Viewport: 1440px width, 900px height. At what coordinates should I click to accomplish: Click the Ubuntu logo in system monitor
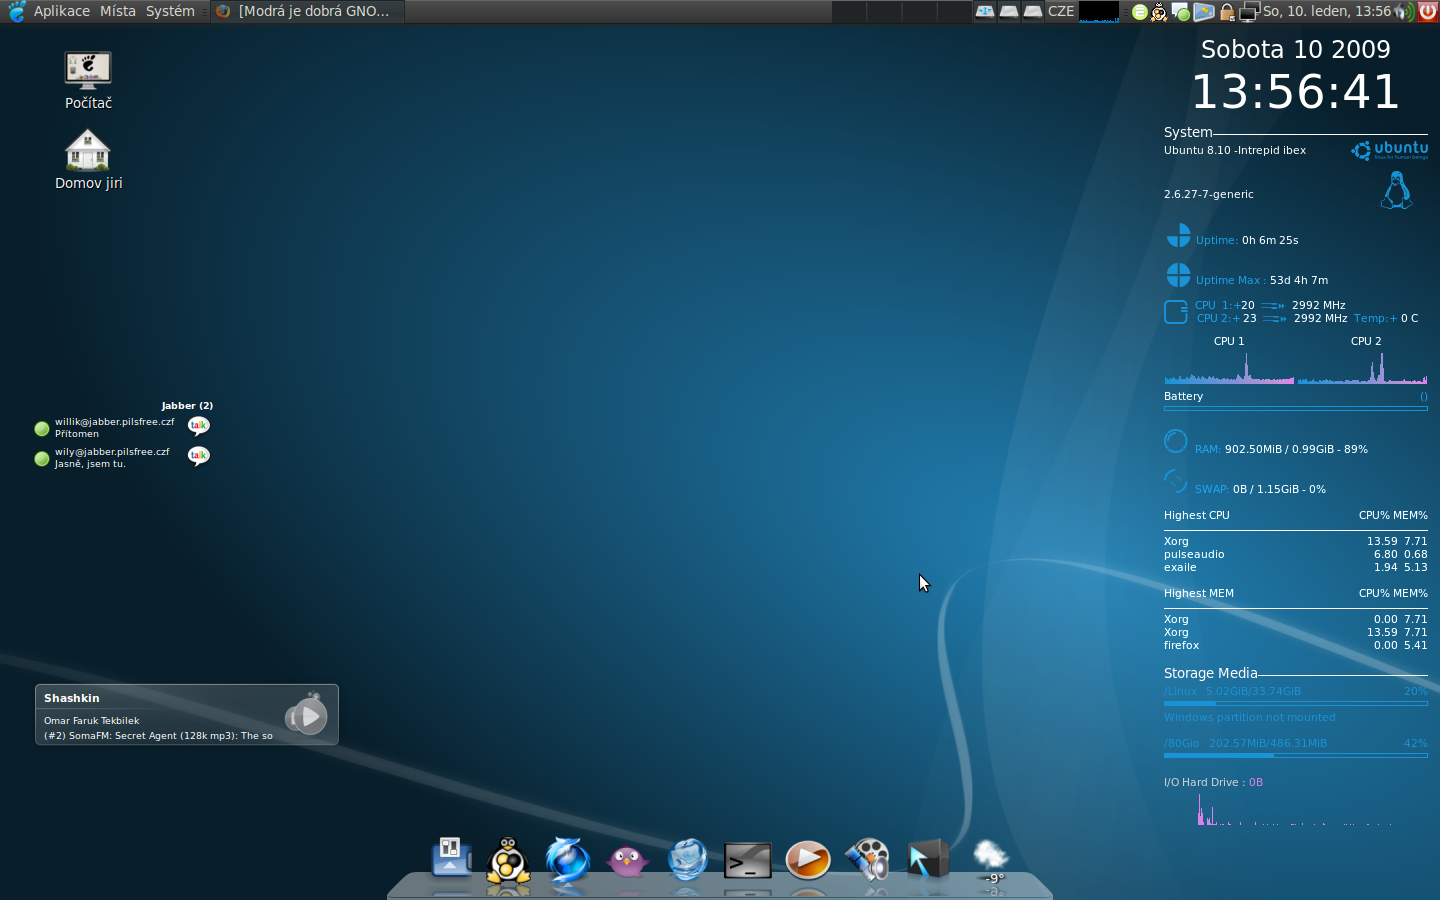[1389, 150]
